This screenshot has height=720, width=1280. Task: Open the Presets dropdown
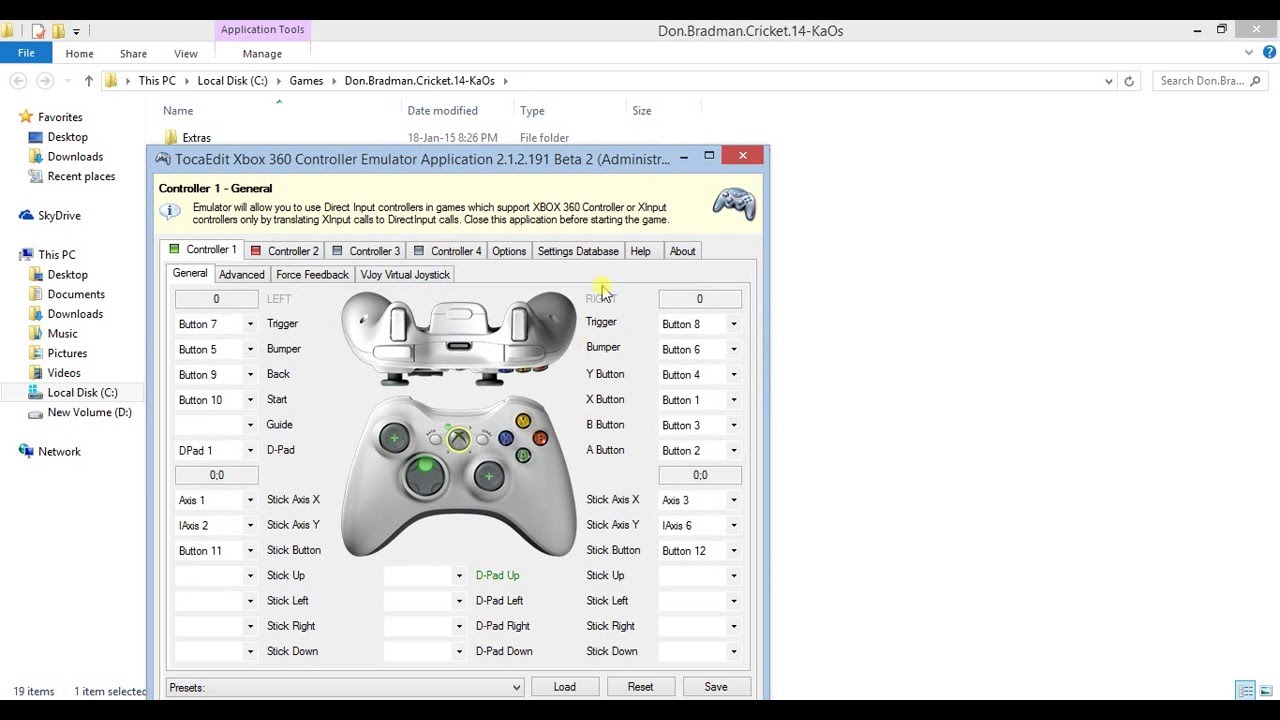(516, 688)
